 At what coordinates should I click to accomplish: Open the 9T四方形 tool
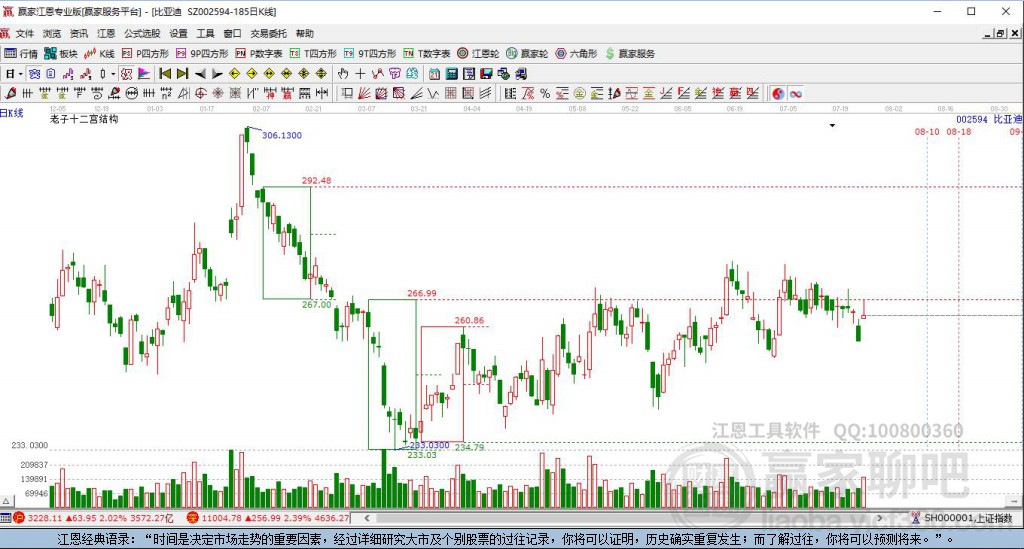coord(370,54)
